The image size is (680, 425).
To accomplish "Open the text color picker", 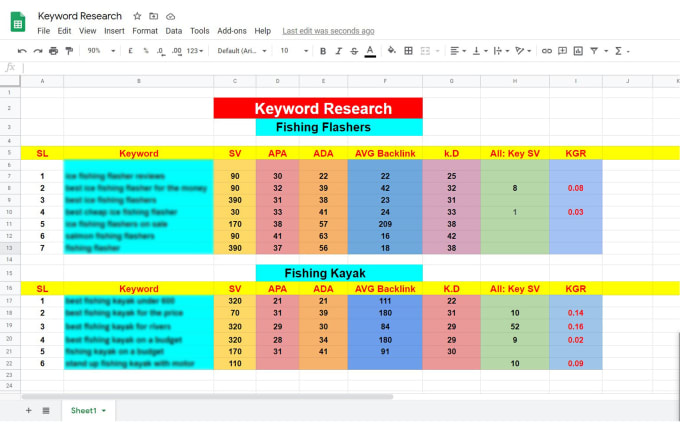I will [x=370, y=51].
